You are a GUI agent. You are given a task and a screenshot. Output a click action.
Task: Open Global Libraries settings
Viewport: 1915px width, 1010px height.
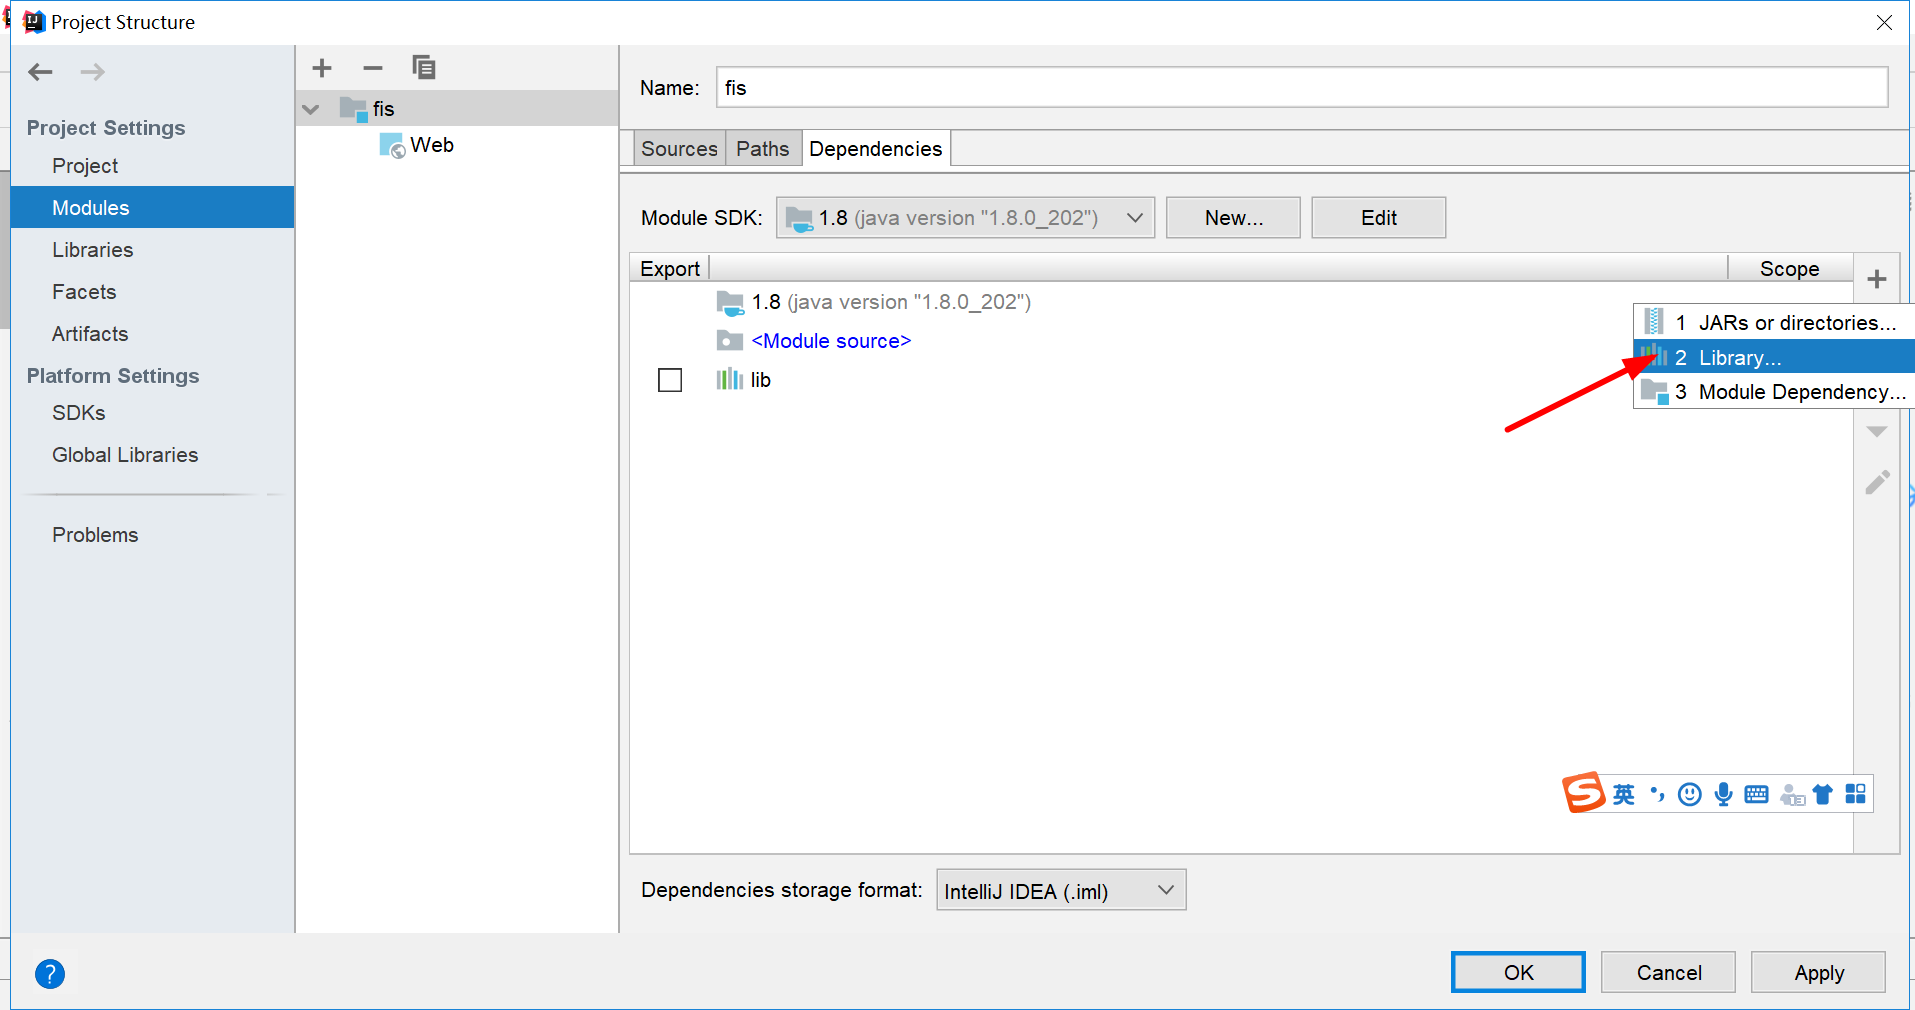click(125, 455)
